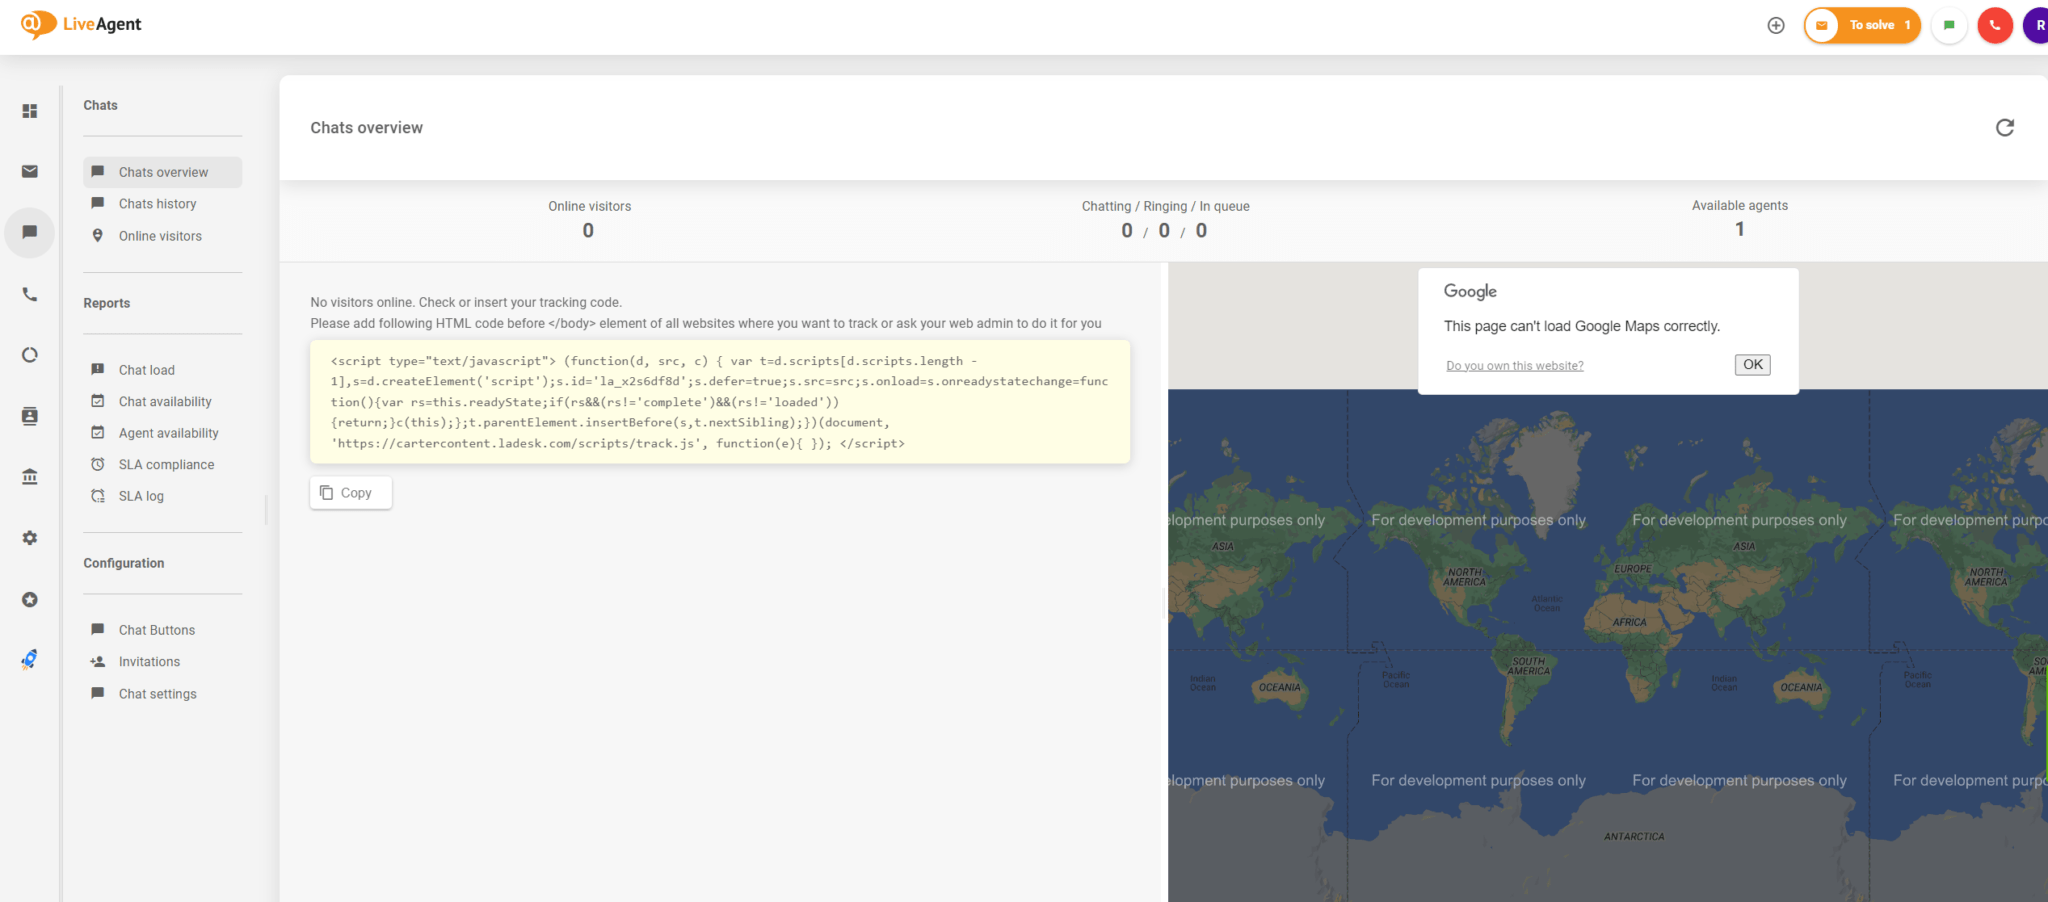Go to Chat Buttons configuration
The width and height of the screenshot is (2048, 902).
pyautogui.click(x=156, y=630)
